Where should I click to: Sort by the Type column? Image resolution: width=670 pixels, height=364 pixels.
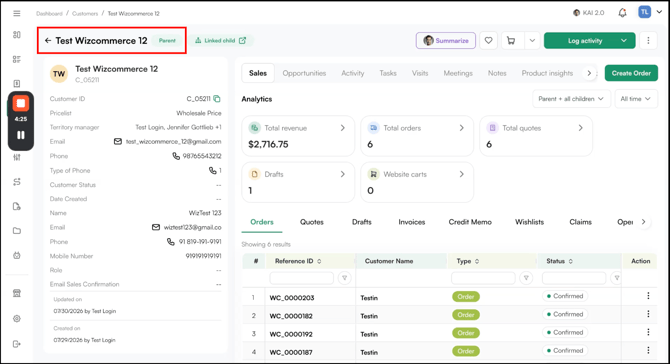pos(477,261)
